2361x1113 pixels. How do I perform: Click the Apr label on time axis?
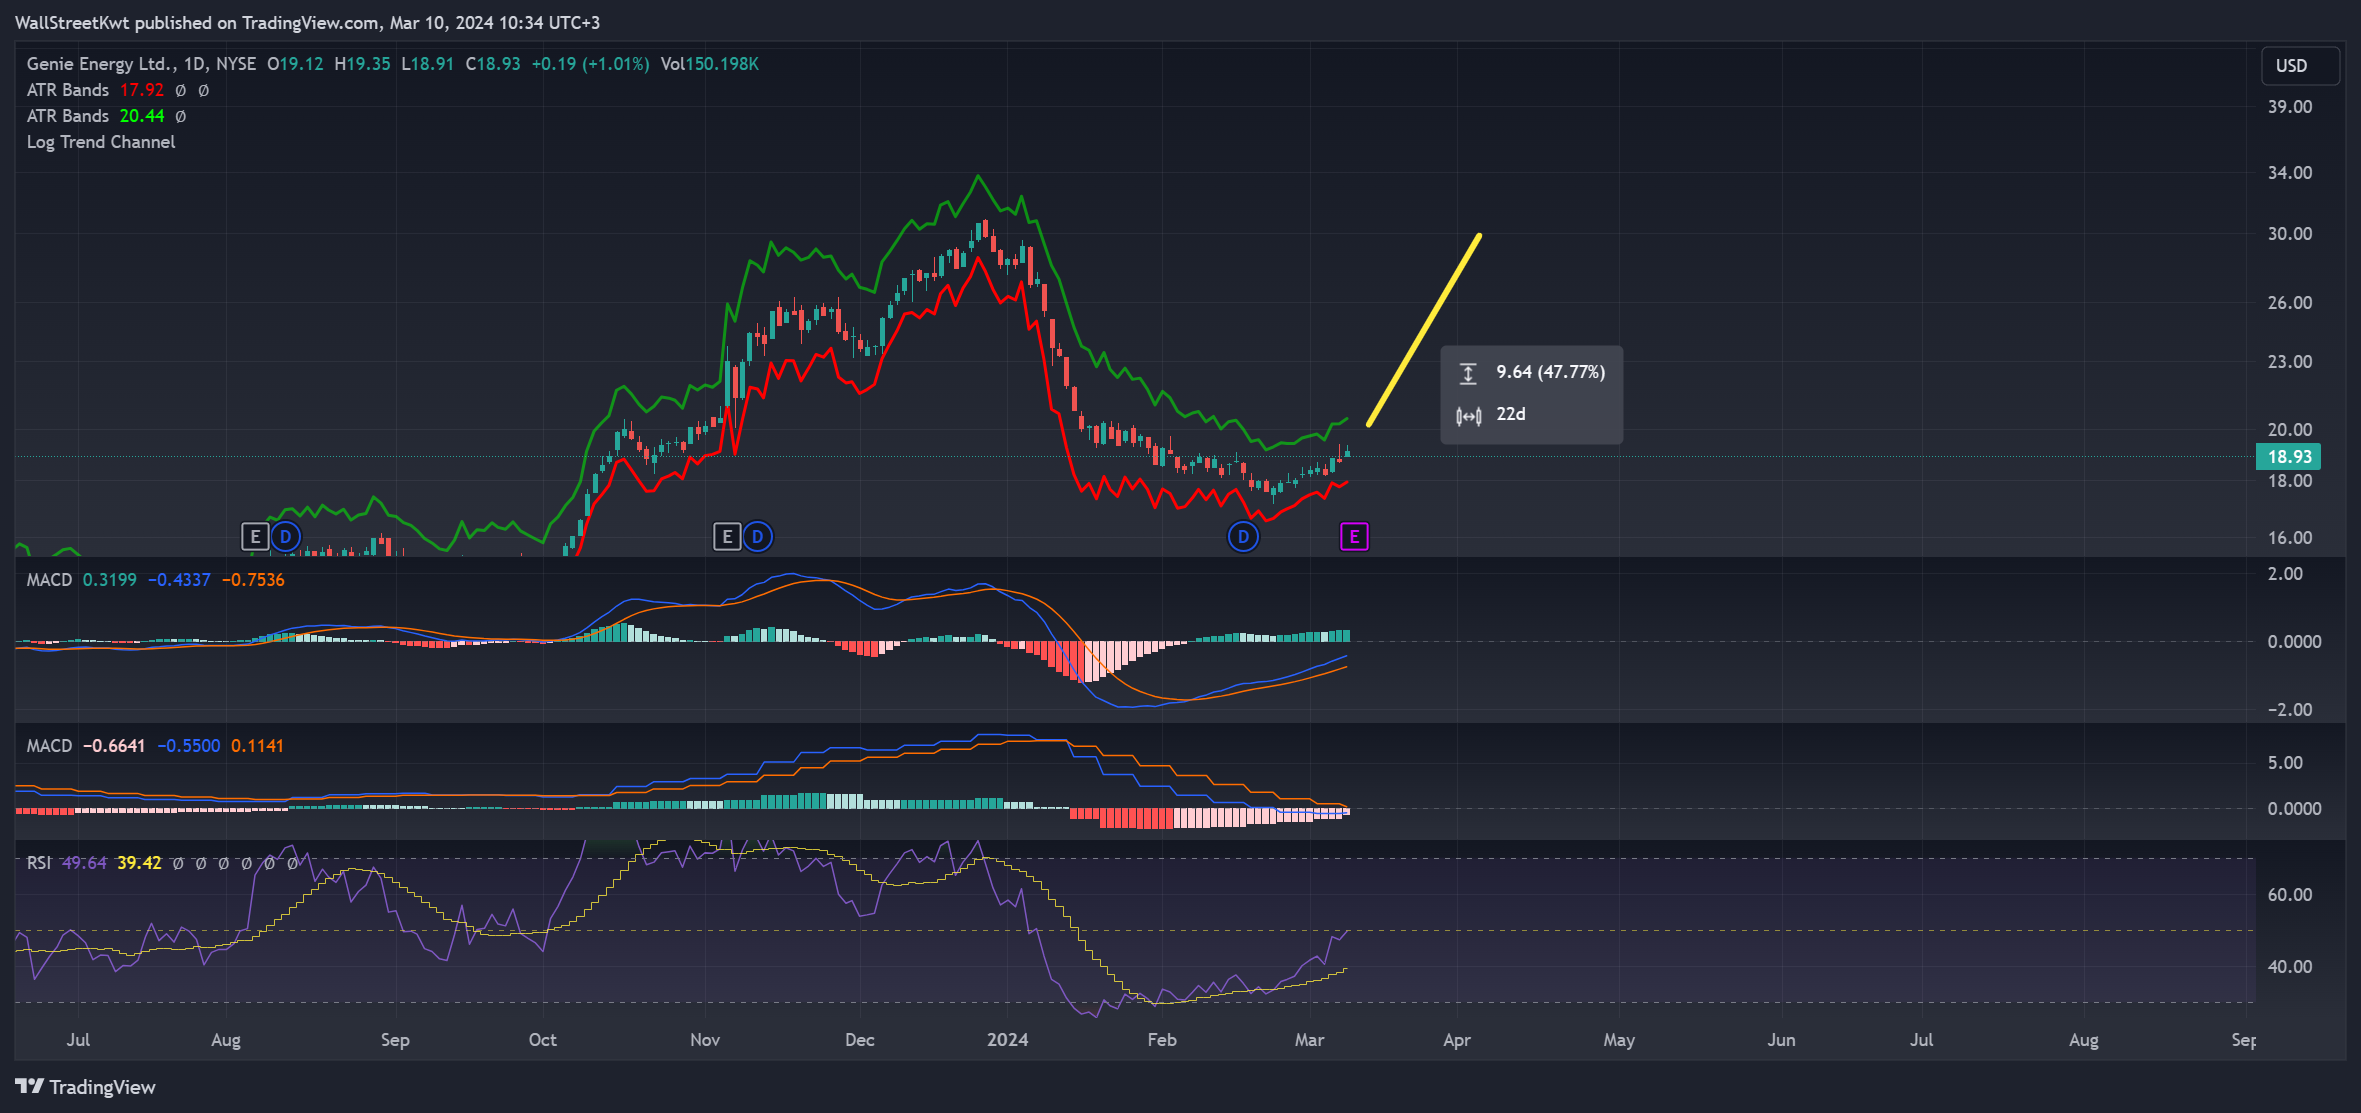click(x=1457, y=1040)
